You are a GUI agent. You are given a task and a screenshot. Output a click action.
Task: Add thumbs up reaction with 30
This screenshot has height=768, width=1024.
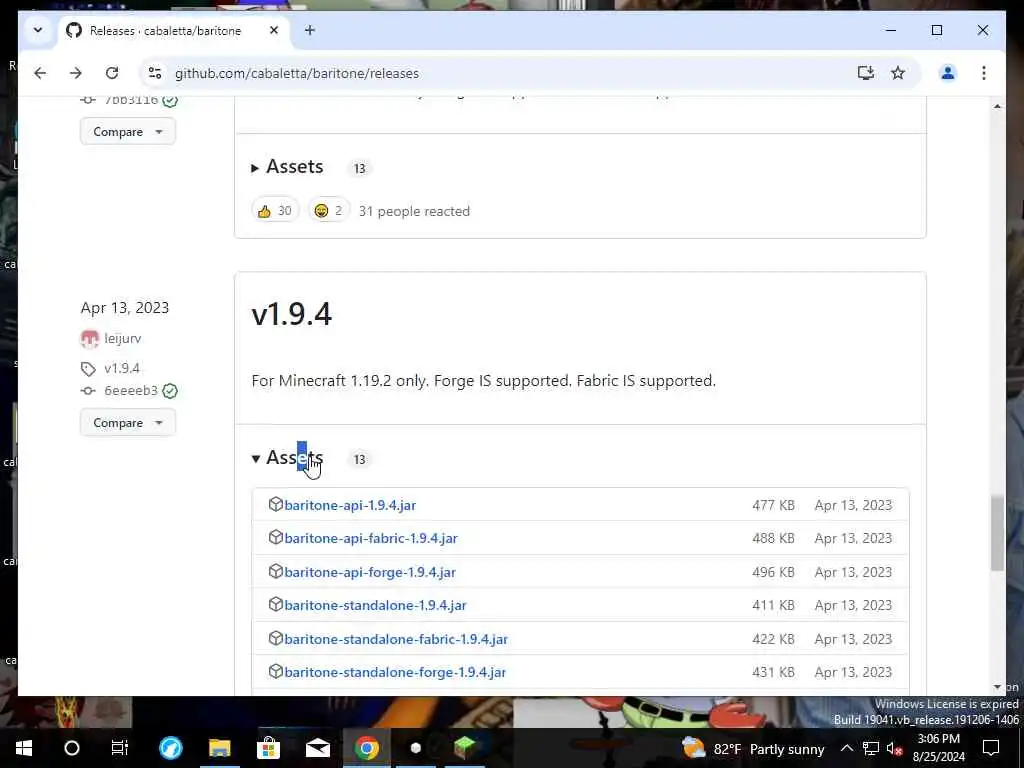[275, 210]
